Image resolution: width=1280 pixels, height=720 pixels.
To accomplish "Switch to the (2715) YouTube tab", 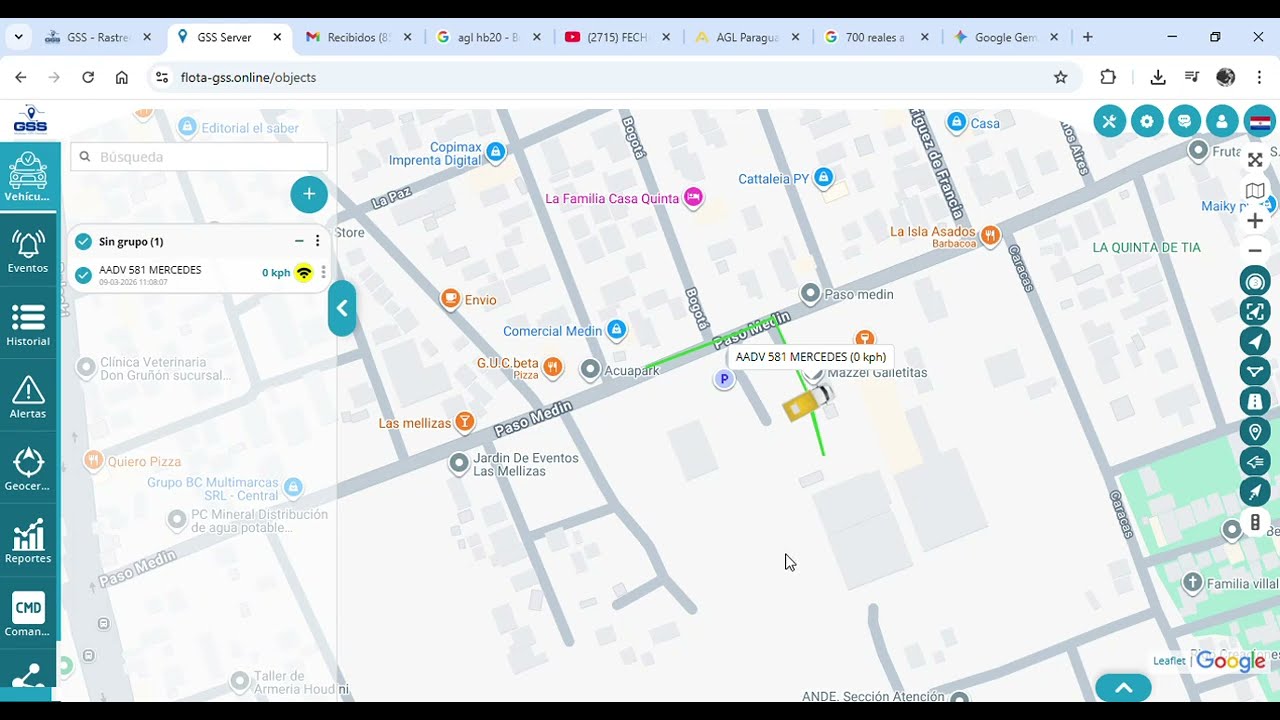I will click(617, 37).
